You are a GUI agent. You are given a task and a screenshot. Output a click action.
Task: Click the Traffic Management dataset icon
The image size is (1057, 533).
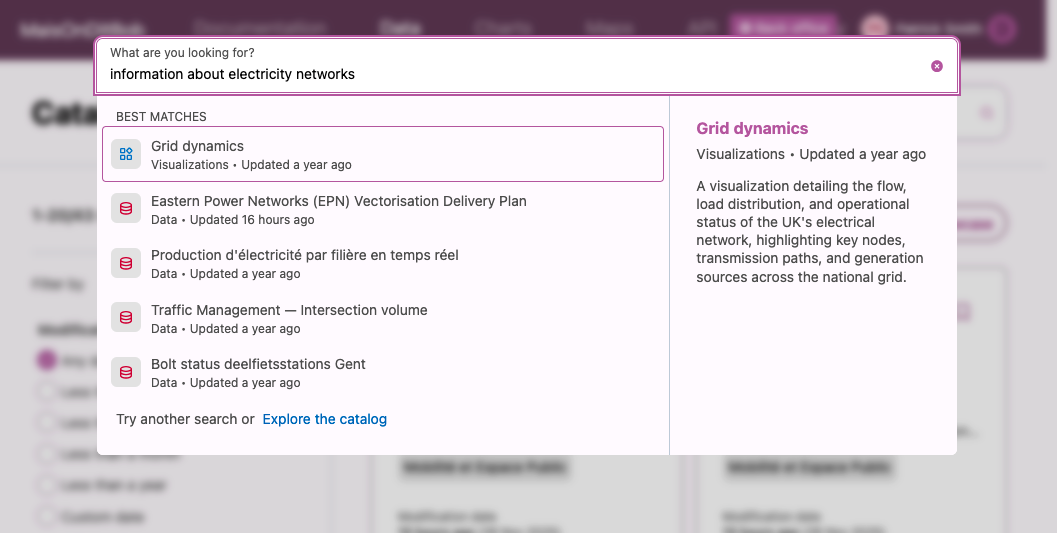pos(126,318)
